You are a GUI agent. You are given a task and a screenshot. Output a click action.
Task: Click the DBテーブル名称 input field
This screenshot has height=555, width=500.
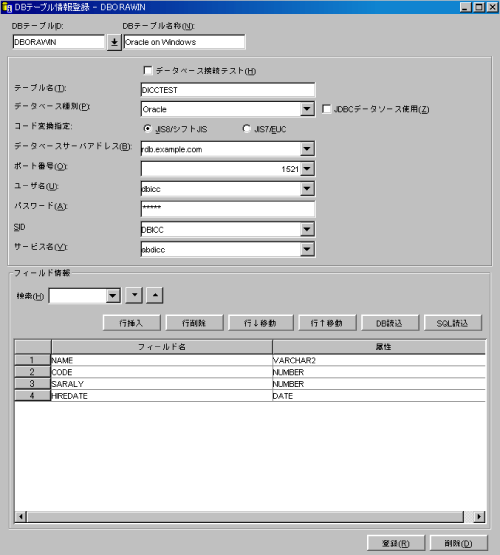tap(184, 42)
